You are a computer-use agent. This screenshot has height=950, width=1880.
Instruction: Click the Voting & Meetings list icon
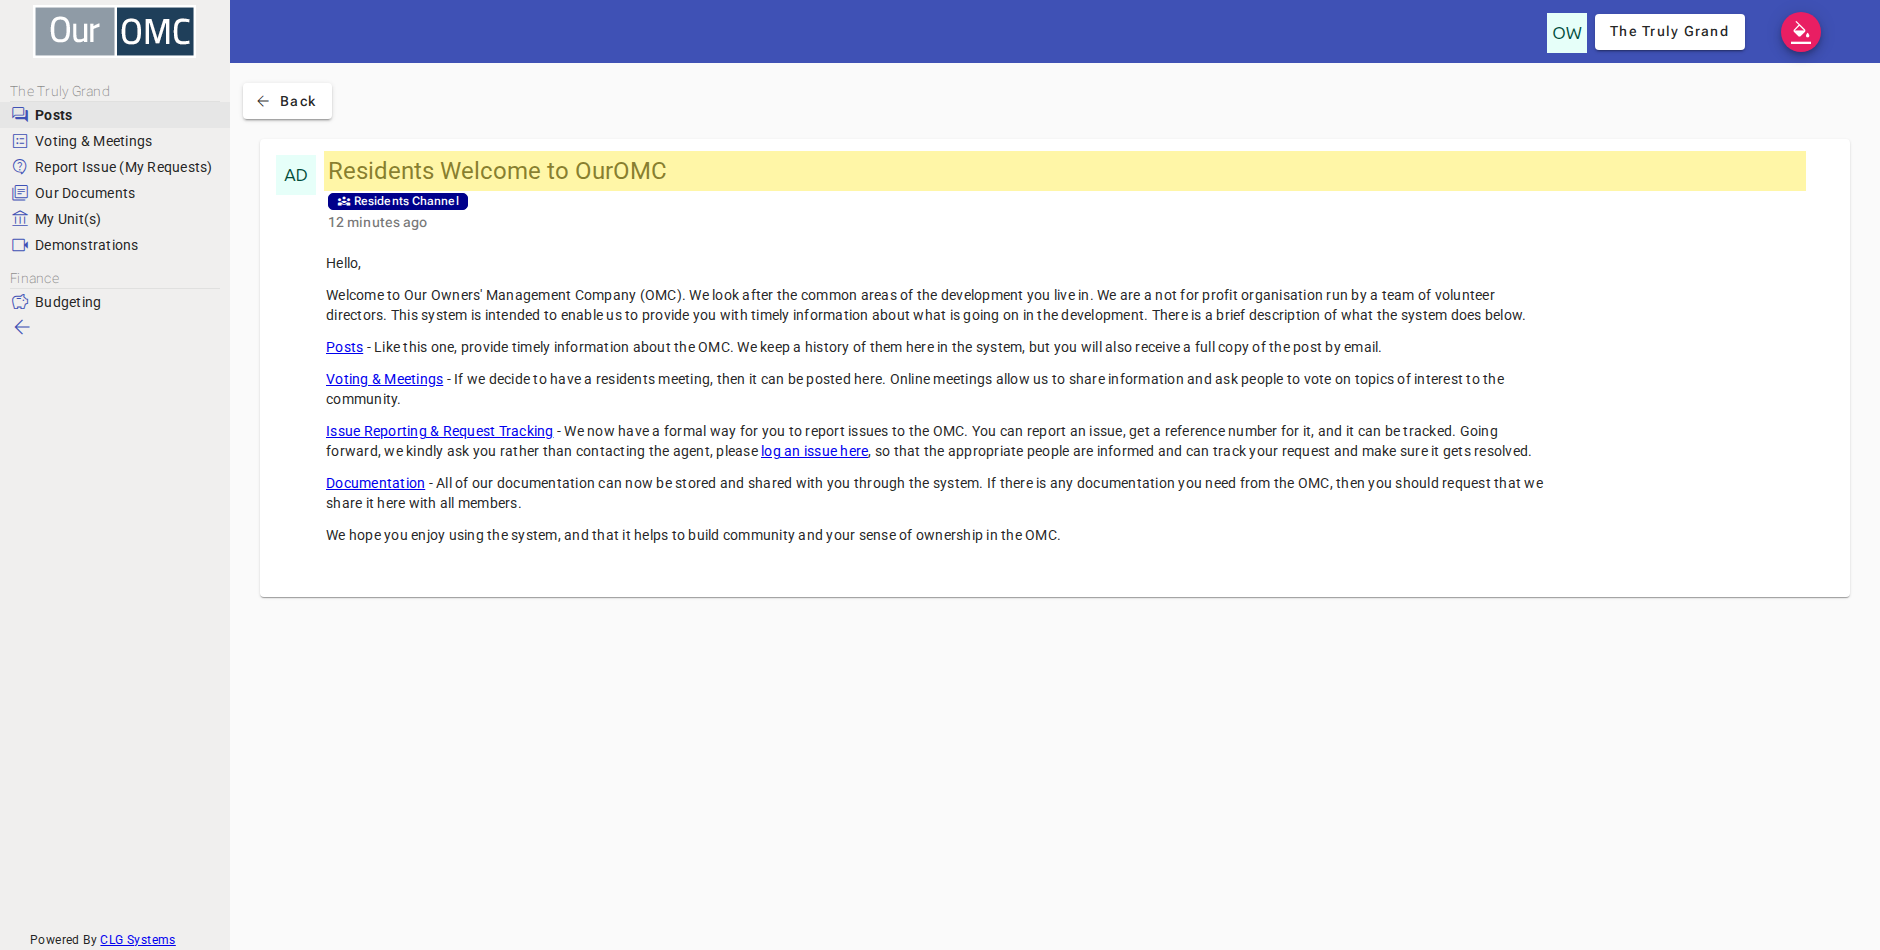[x=20, y=141]
